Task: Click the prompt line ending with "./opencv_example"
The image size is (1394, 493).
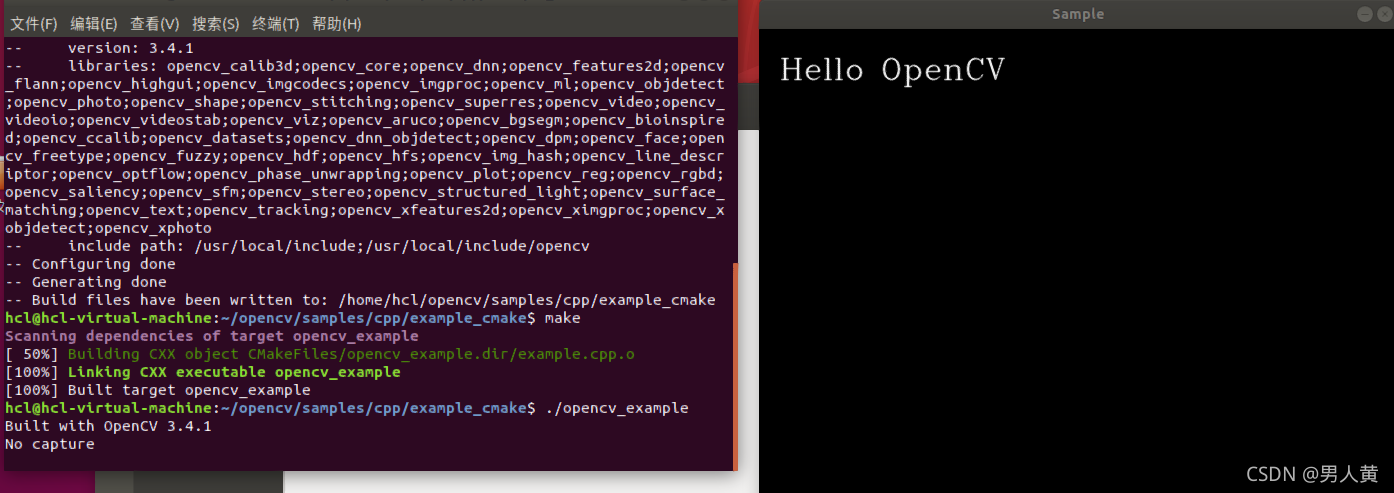Action: click(x=347, y=408)
